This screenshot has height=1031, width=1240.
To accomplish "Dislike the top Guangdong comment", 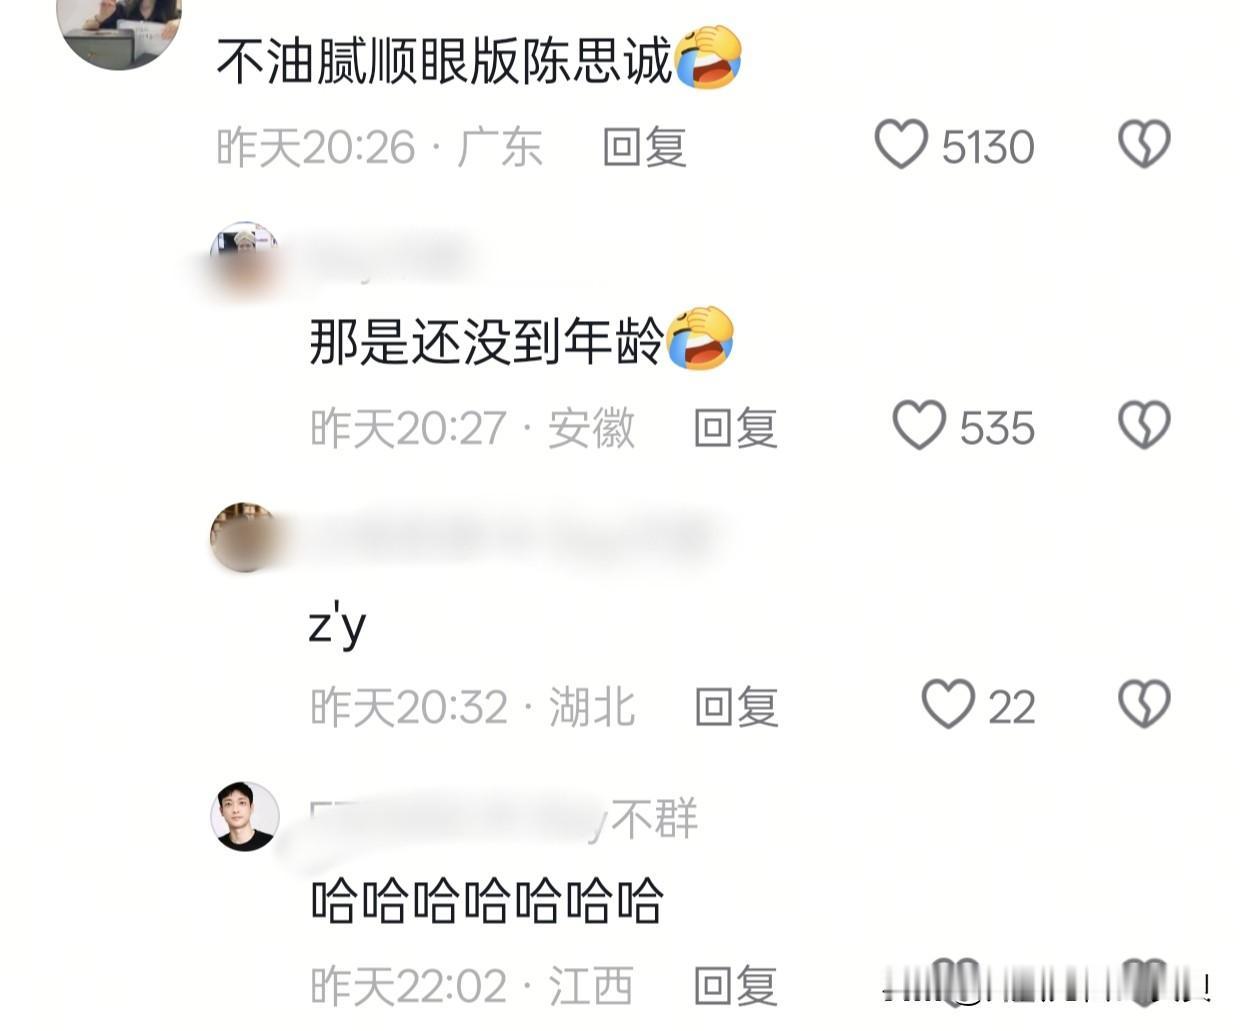I will click(x=1144, y=145).
